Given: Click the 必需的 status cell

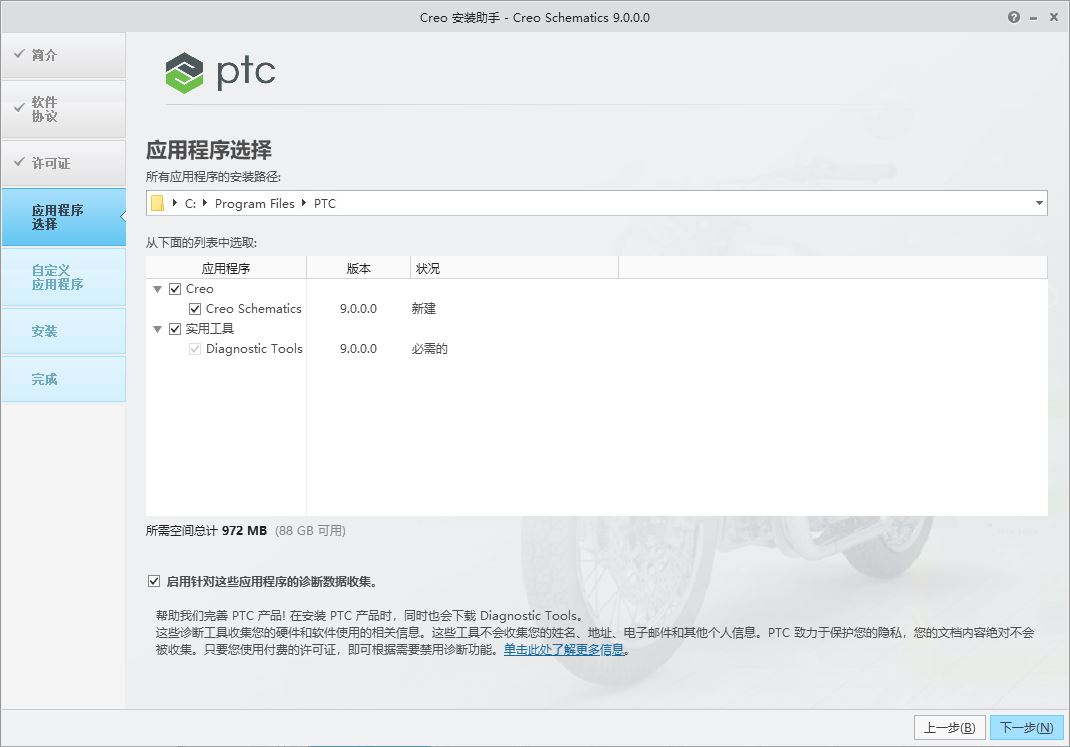Looking at the screenshot, I should [429, 349].
